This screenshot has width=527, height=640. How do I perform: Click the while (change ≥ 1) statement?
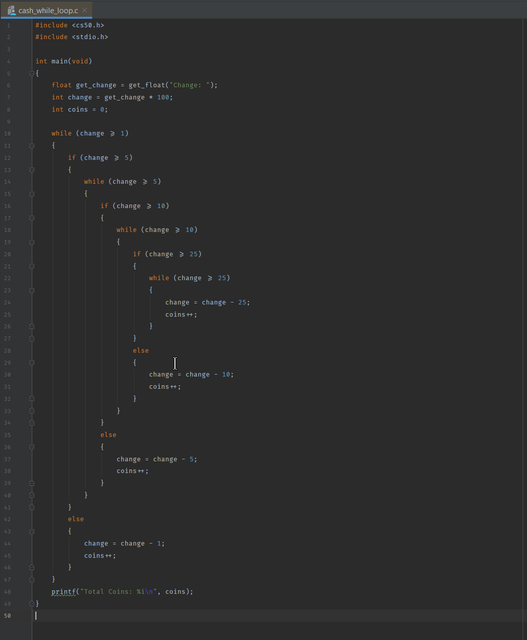tap(90, 133)
